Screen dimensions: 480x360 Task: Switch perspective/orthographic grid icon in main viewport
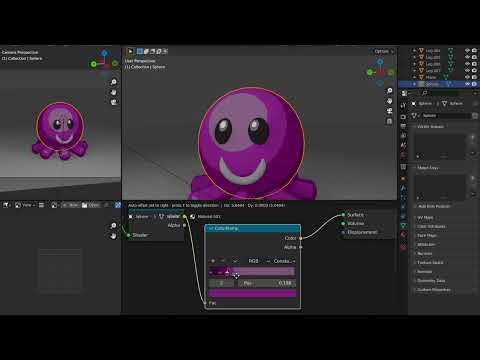click(x=389, y=121)
